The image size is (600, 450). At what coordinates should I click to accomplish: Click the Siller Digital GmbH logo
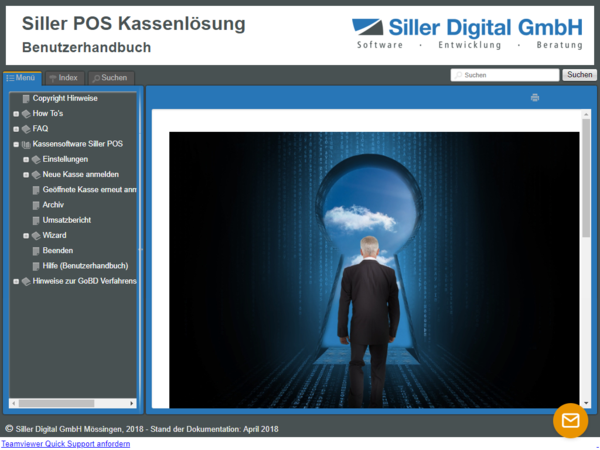467,34
